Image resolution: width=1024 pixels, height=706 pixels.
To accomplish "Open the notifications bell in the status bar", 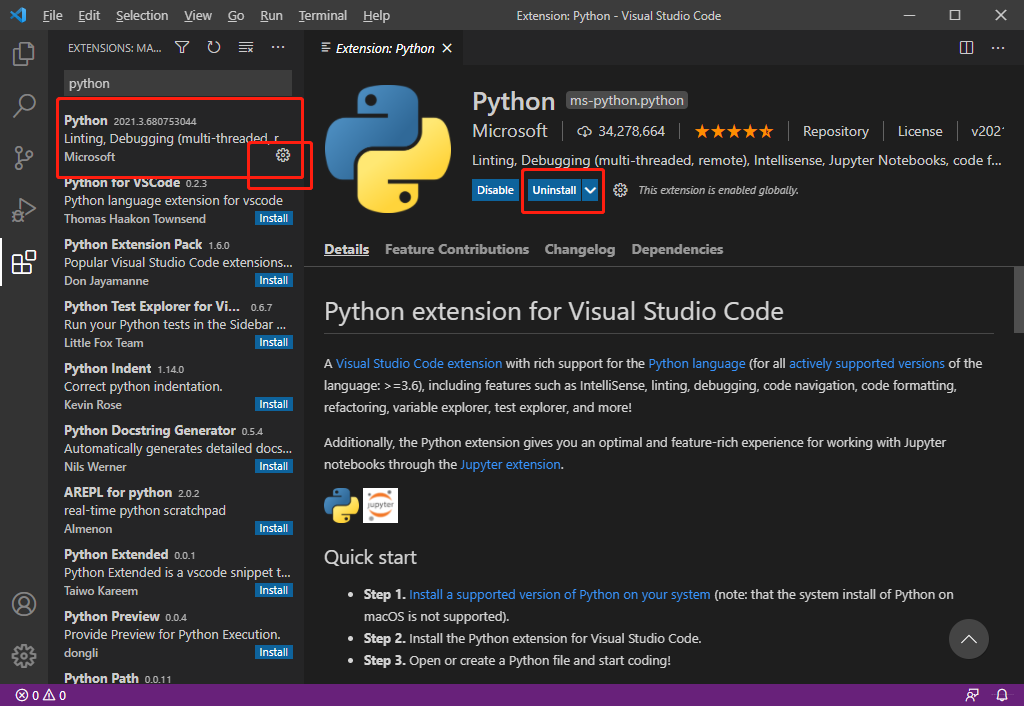I will point(1001,695).
